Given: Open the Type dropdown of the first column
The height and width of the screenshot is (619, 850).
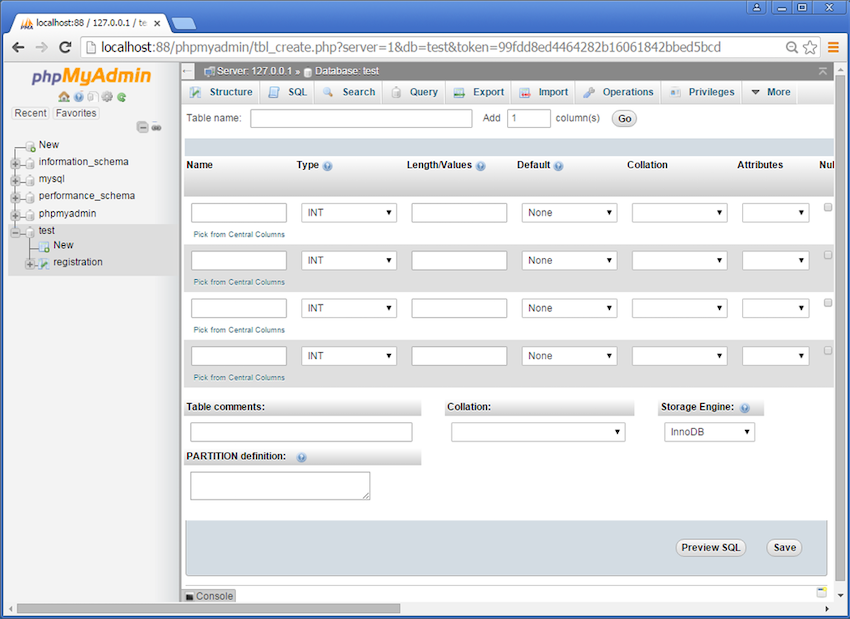Looking at the screenshot, I should click(348, 212).
